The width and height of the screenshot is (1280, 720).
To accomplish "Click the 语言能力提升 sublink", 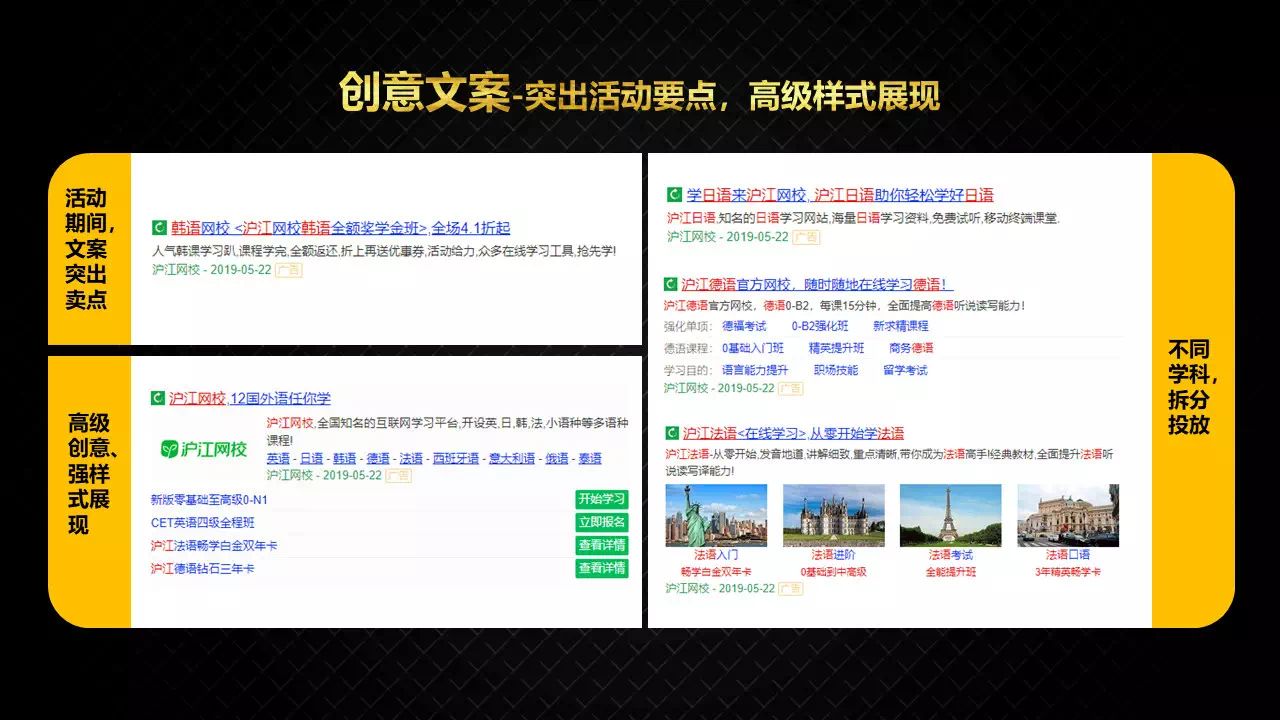I will click(755, 370).
